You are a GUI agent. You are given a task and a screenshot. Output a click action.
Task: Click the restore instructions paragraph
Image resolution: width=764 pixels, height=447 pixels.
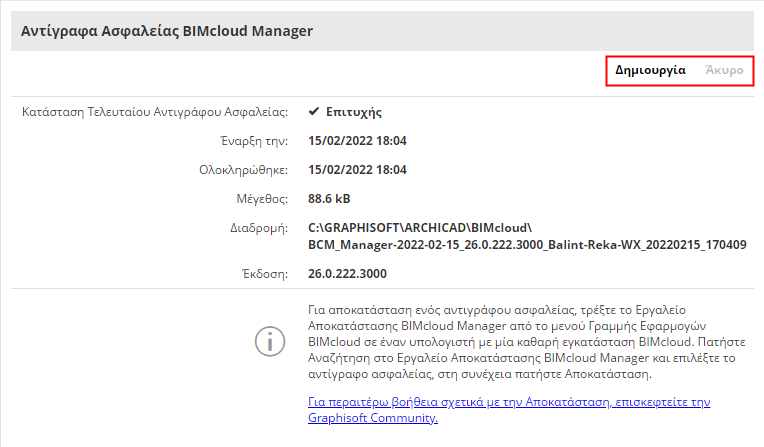tap(527, 342)
